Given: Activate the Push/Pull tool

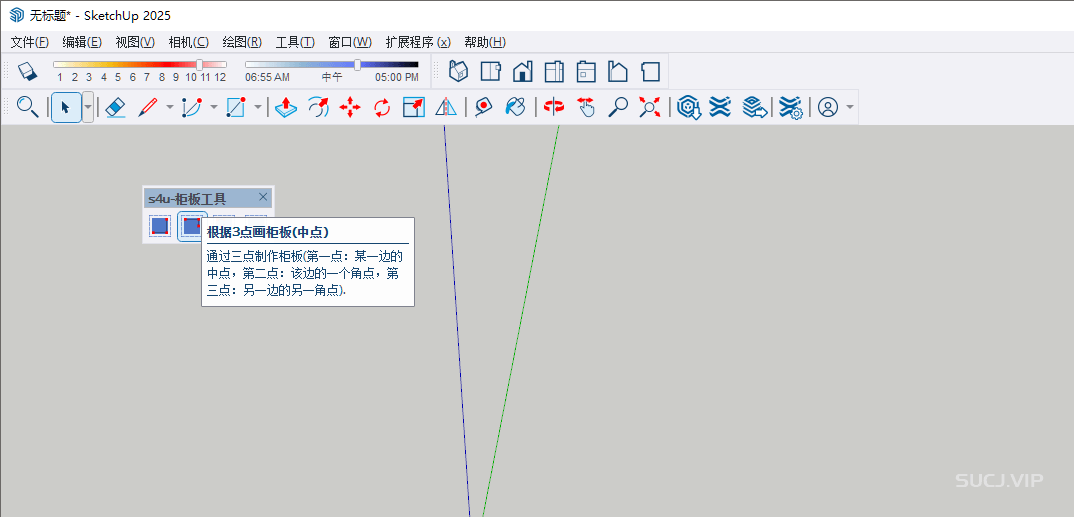Looking at the screenshot, I should 286,107.
